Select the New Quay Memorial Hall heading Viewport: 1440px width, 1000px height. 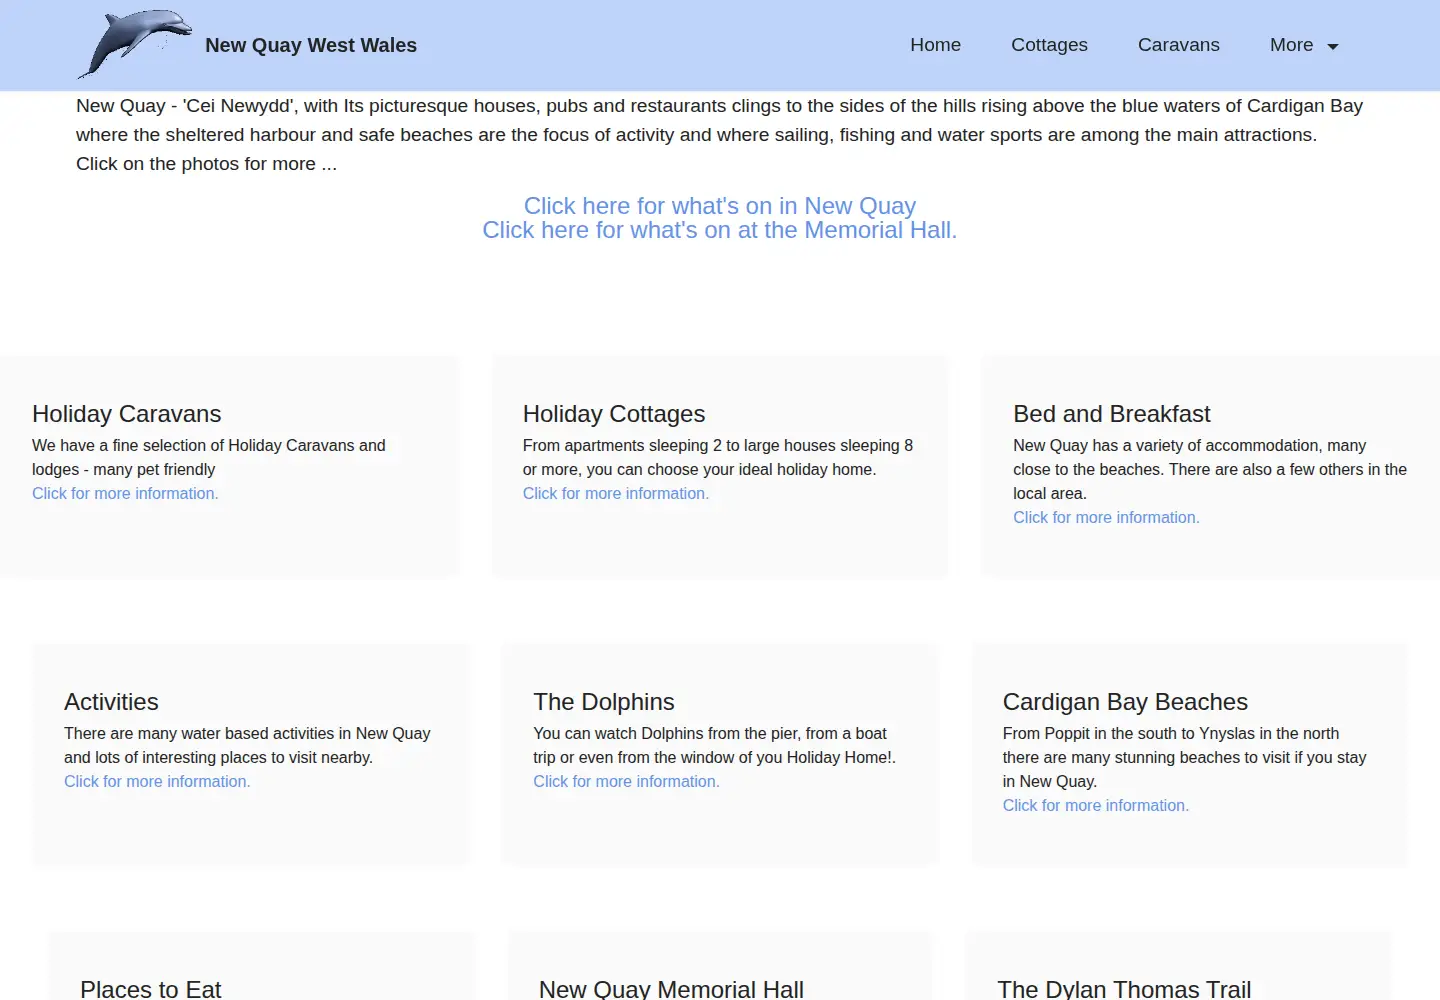pos(671,989)
